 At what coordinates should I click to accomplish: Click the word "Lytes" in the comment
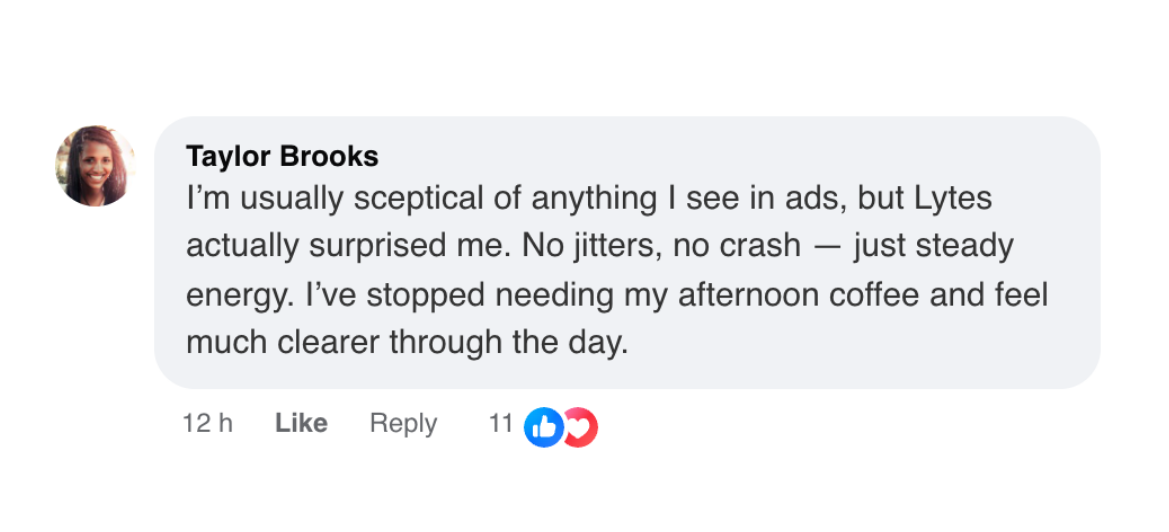[x=952, y=198]
